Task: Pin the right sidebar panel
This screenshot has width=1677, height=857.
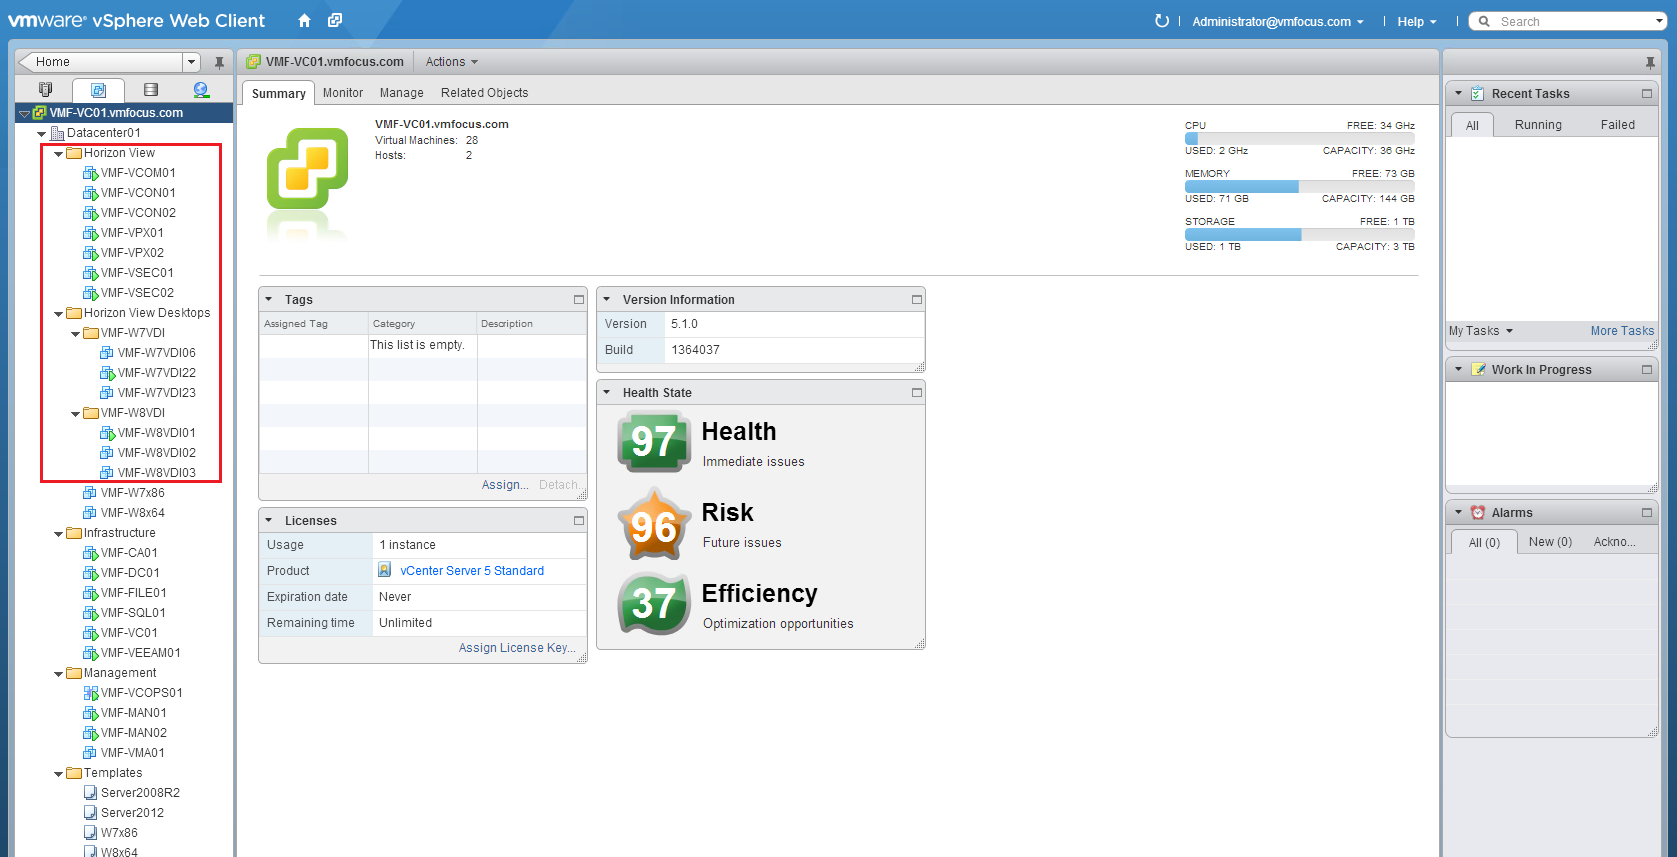Action: 1649,62
